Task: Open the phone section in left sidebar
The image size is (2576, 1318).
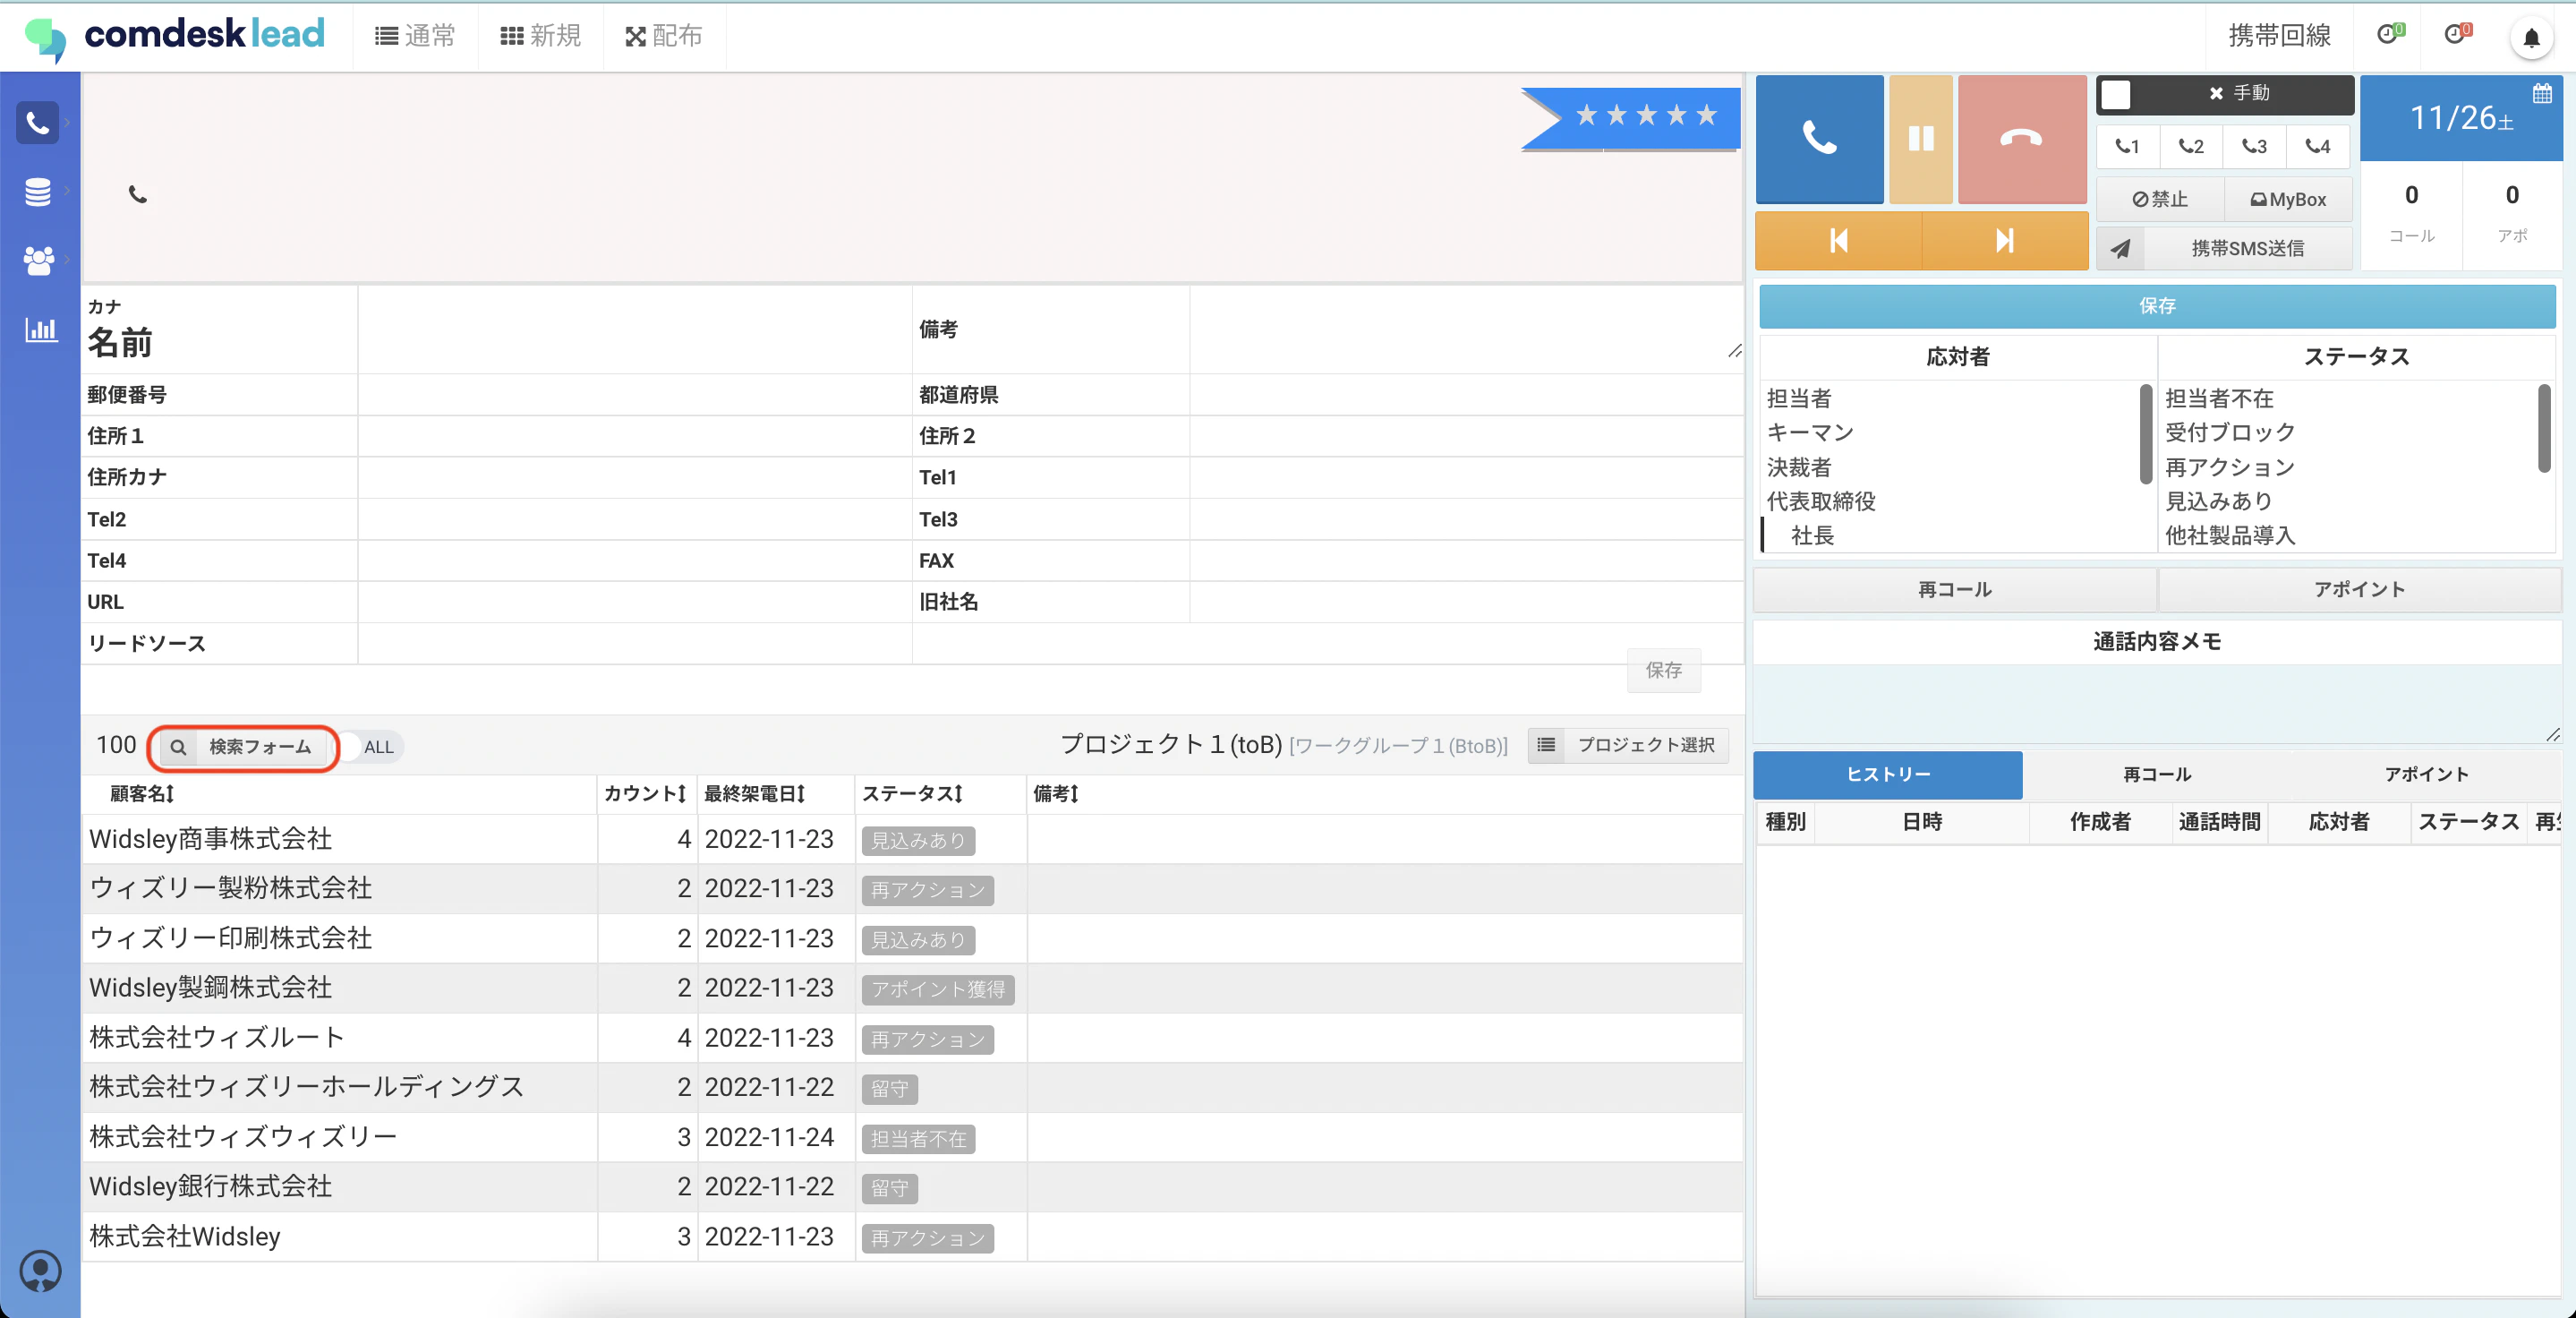Action: (38, 123)
